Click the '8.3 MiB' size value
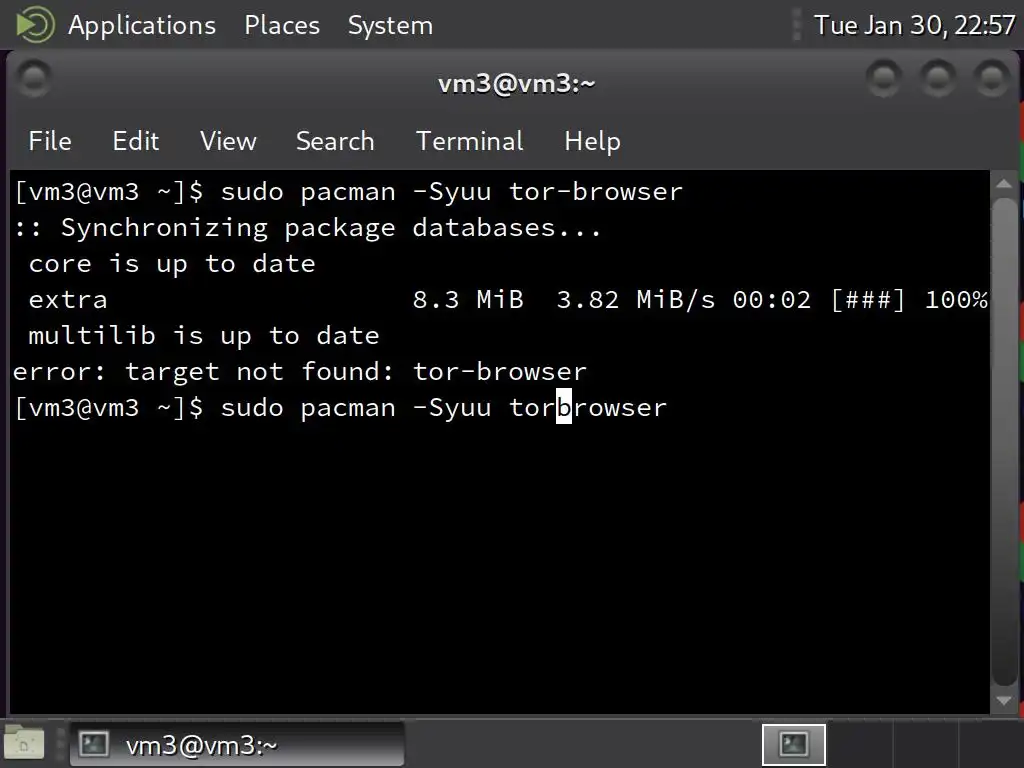The height and width of the screenshot is (768, 1024). click(468, 300)
